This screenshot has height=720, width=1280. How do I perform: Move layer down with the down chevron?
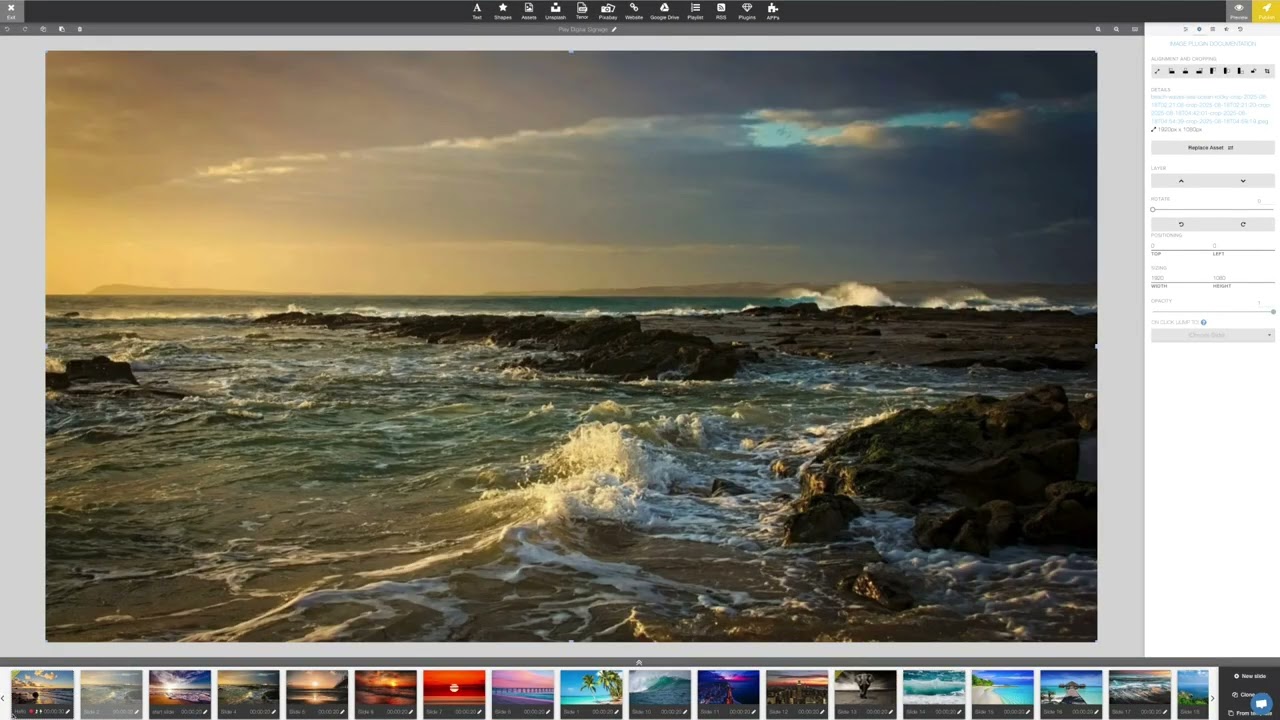[x=1243, y=181]
